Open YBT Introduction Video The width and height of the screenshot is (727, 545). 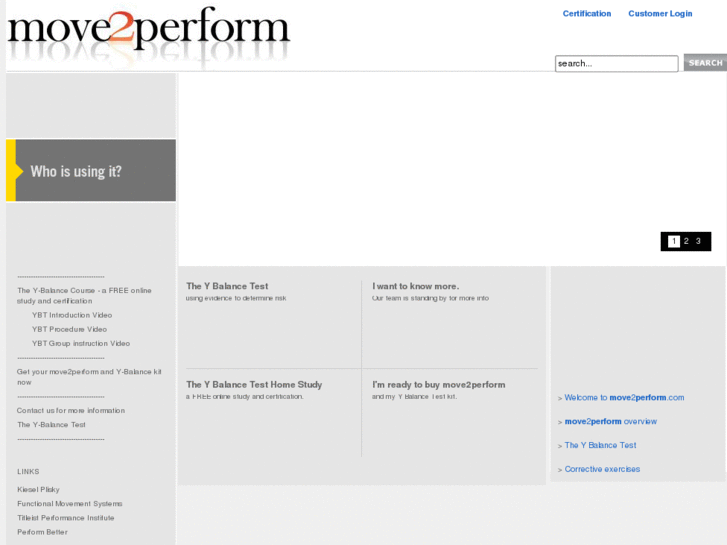pyautogui.click(x=72, y=315)
